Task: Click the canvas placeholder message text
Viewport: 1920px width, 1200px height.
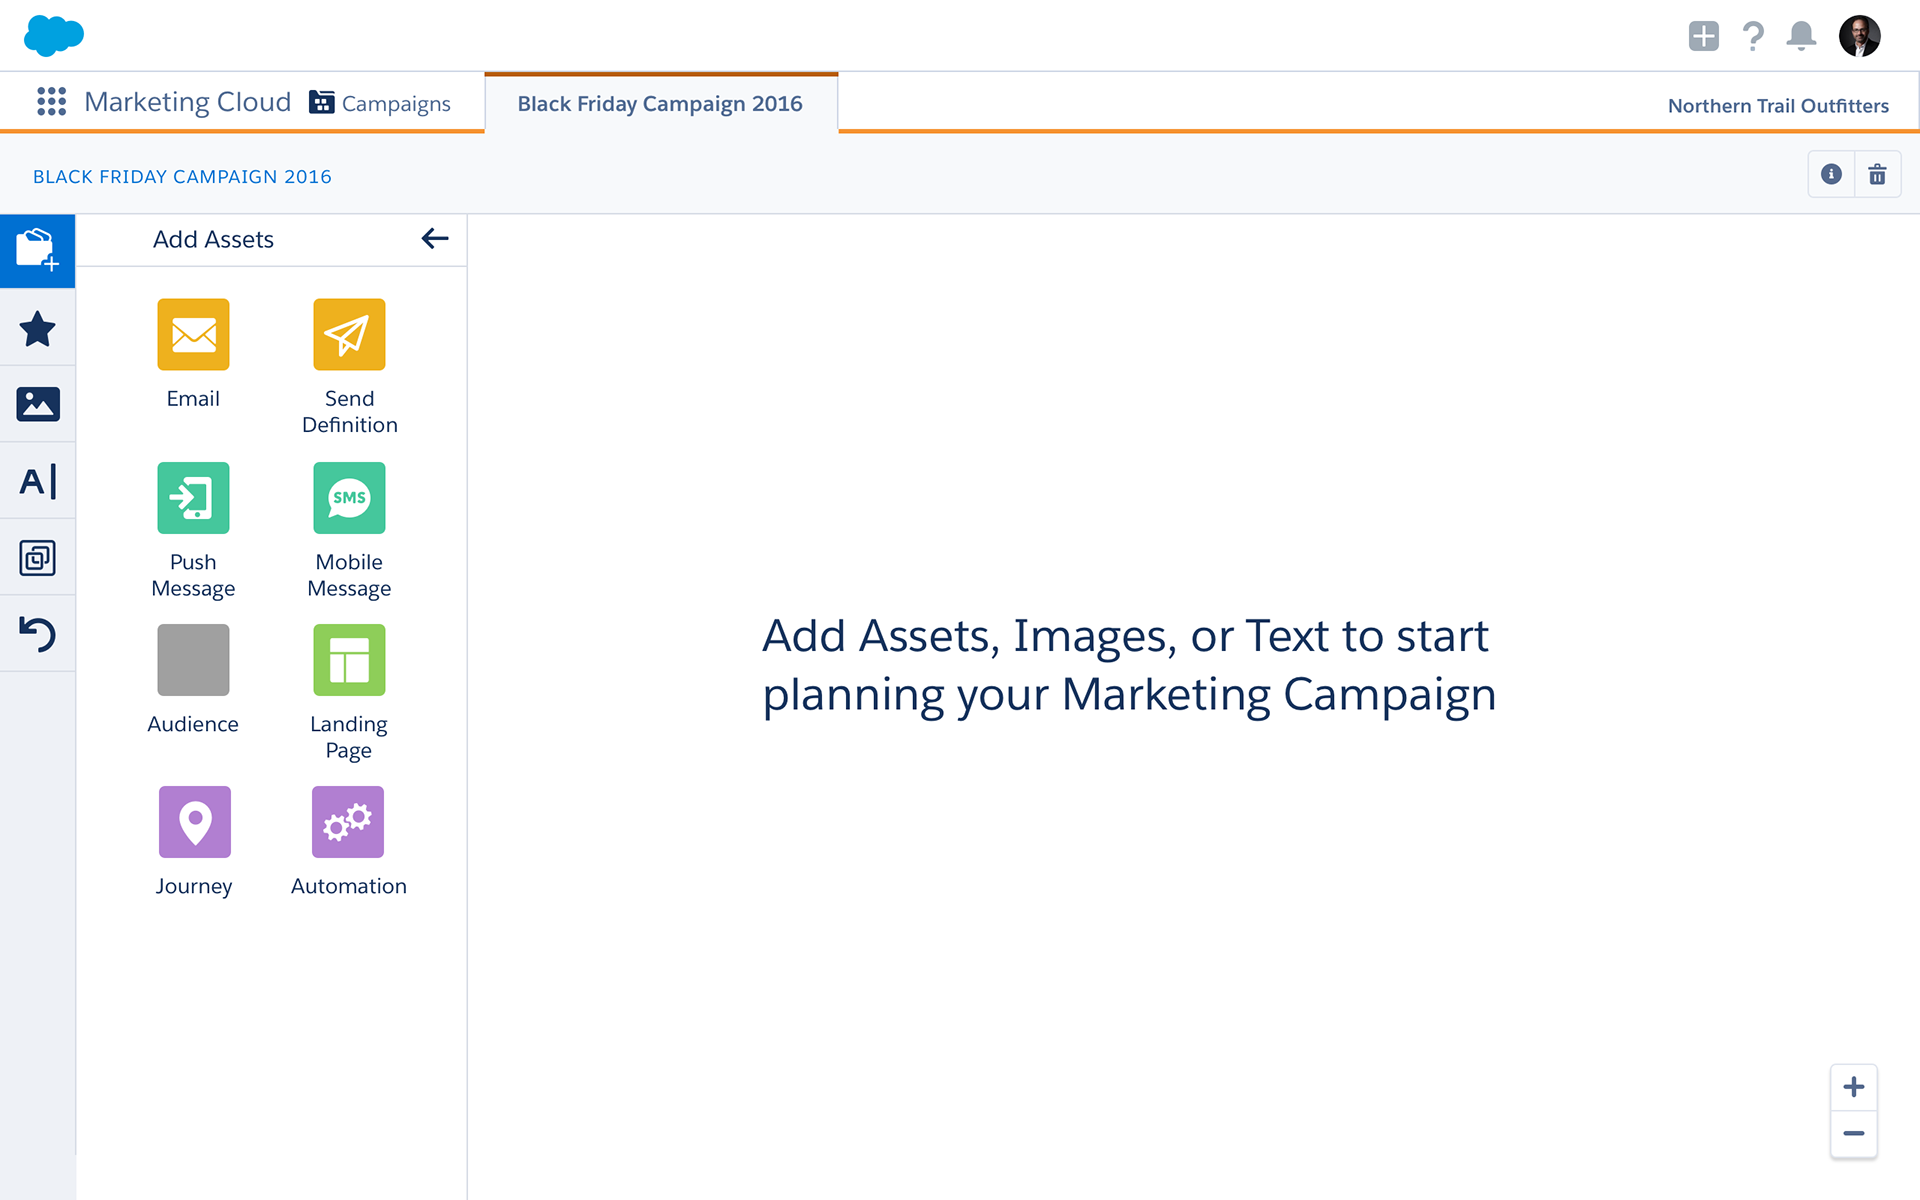Action: tap(1129, 665)
